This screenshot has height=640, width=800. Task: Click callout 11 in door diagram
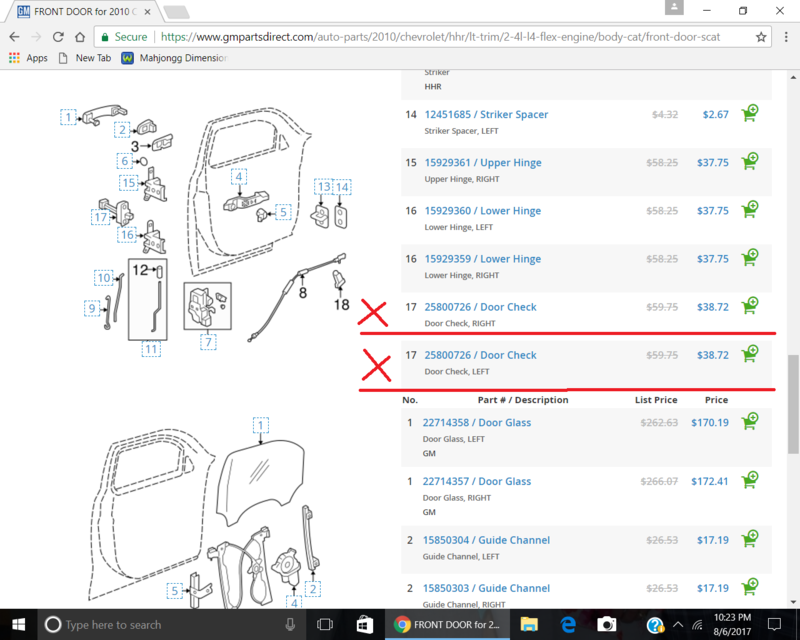(151, 349)
